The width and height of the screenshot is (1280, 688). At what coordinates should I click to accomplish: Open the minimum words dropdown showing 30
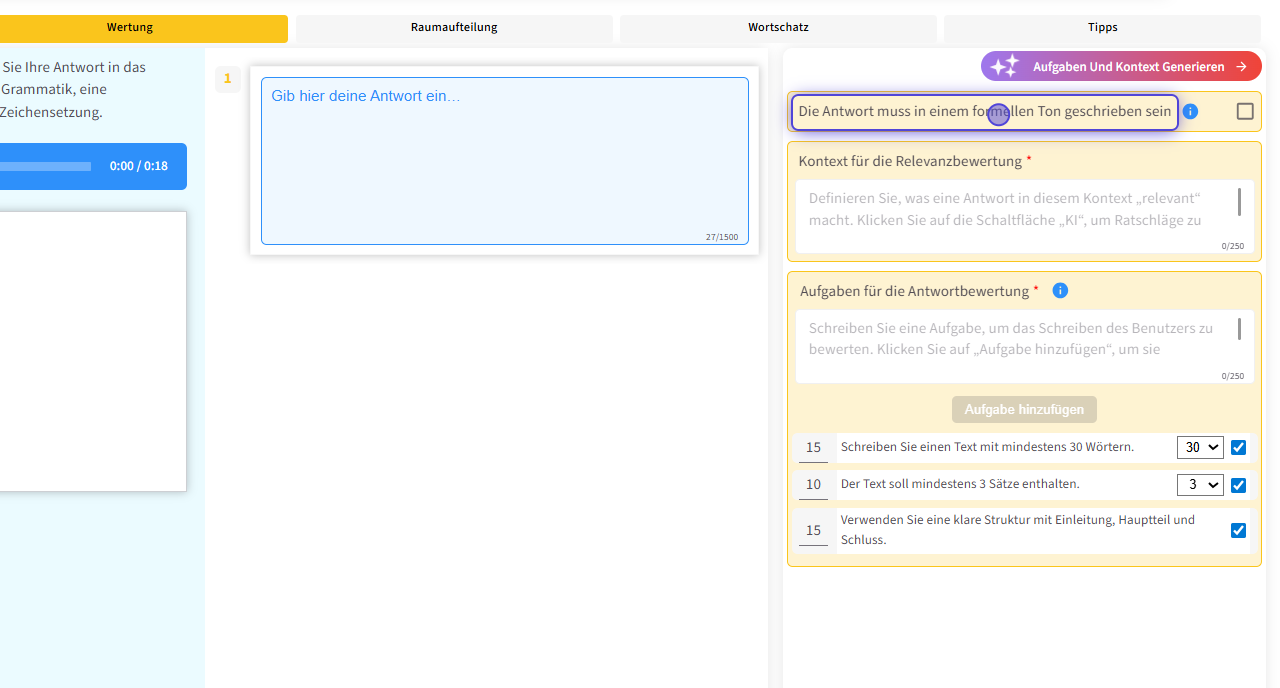coord(1200,448)
